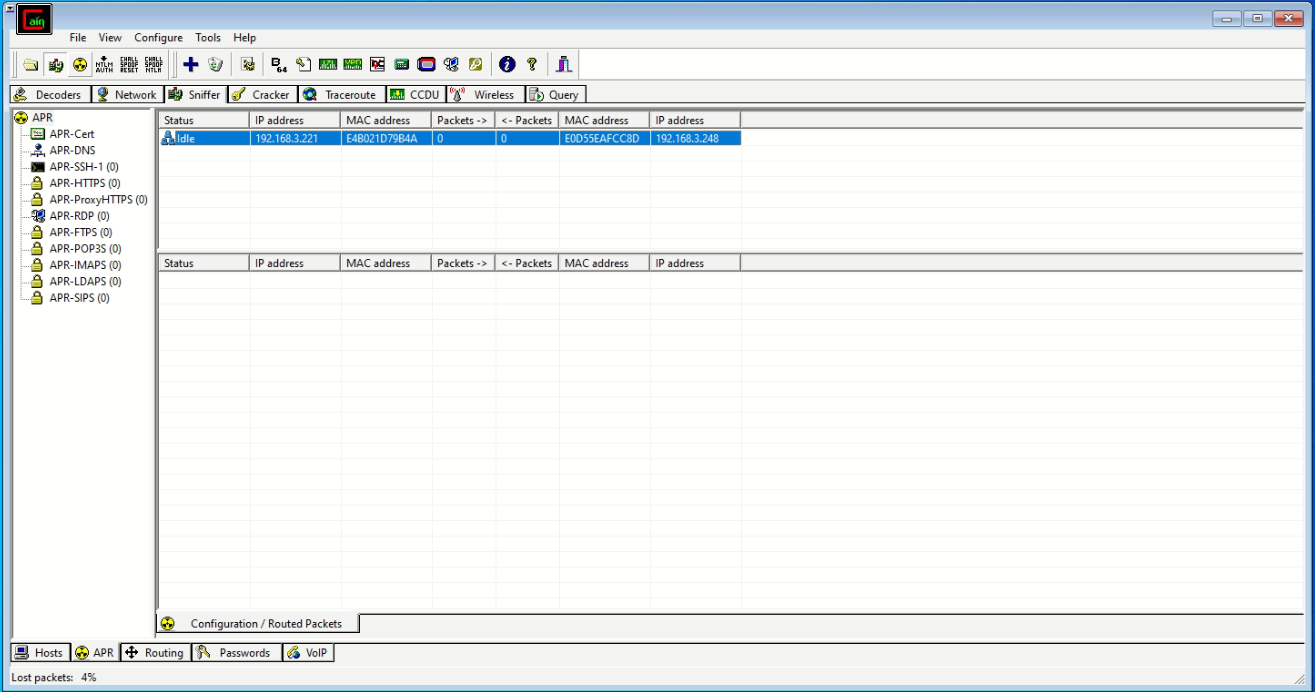Select APR-DNS in the tree
This screenshot has width=1315, height=692.
click(73, 150)
